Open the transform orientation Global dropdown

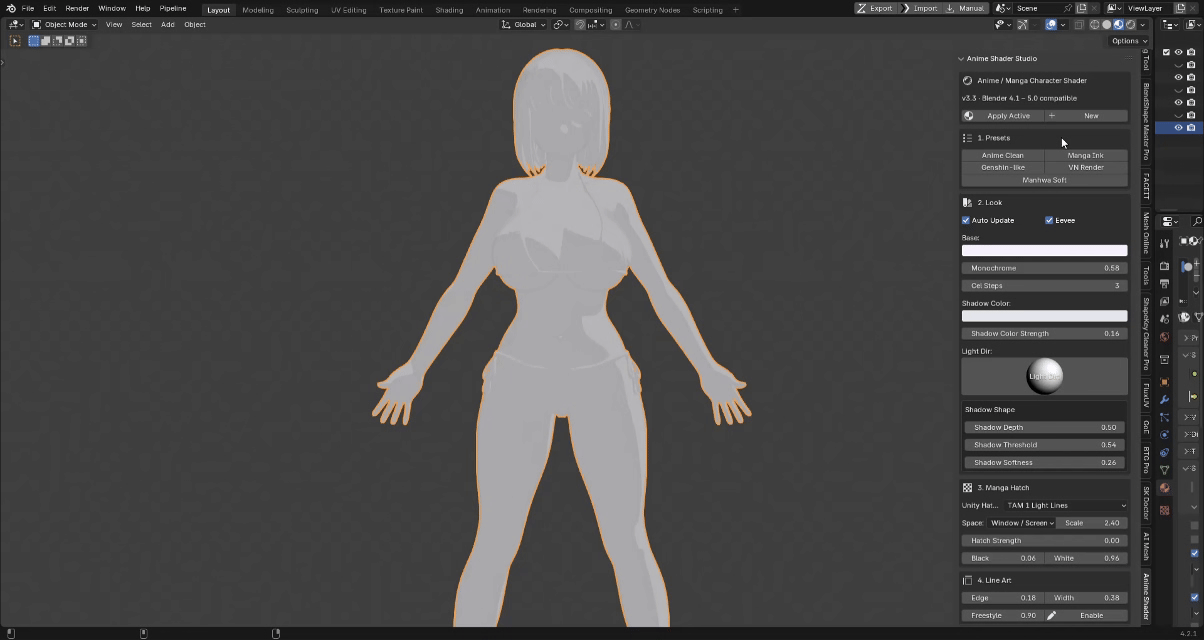(x=524, y=24)
